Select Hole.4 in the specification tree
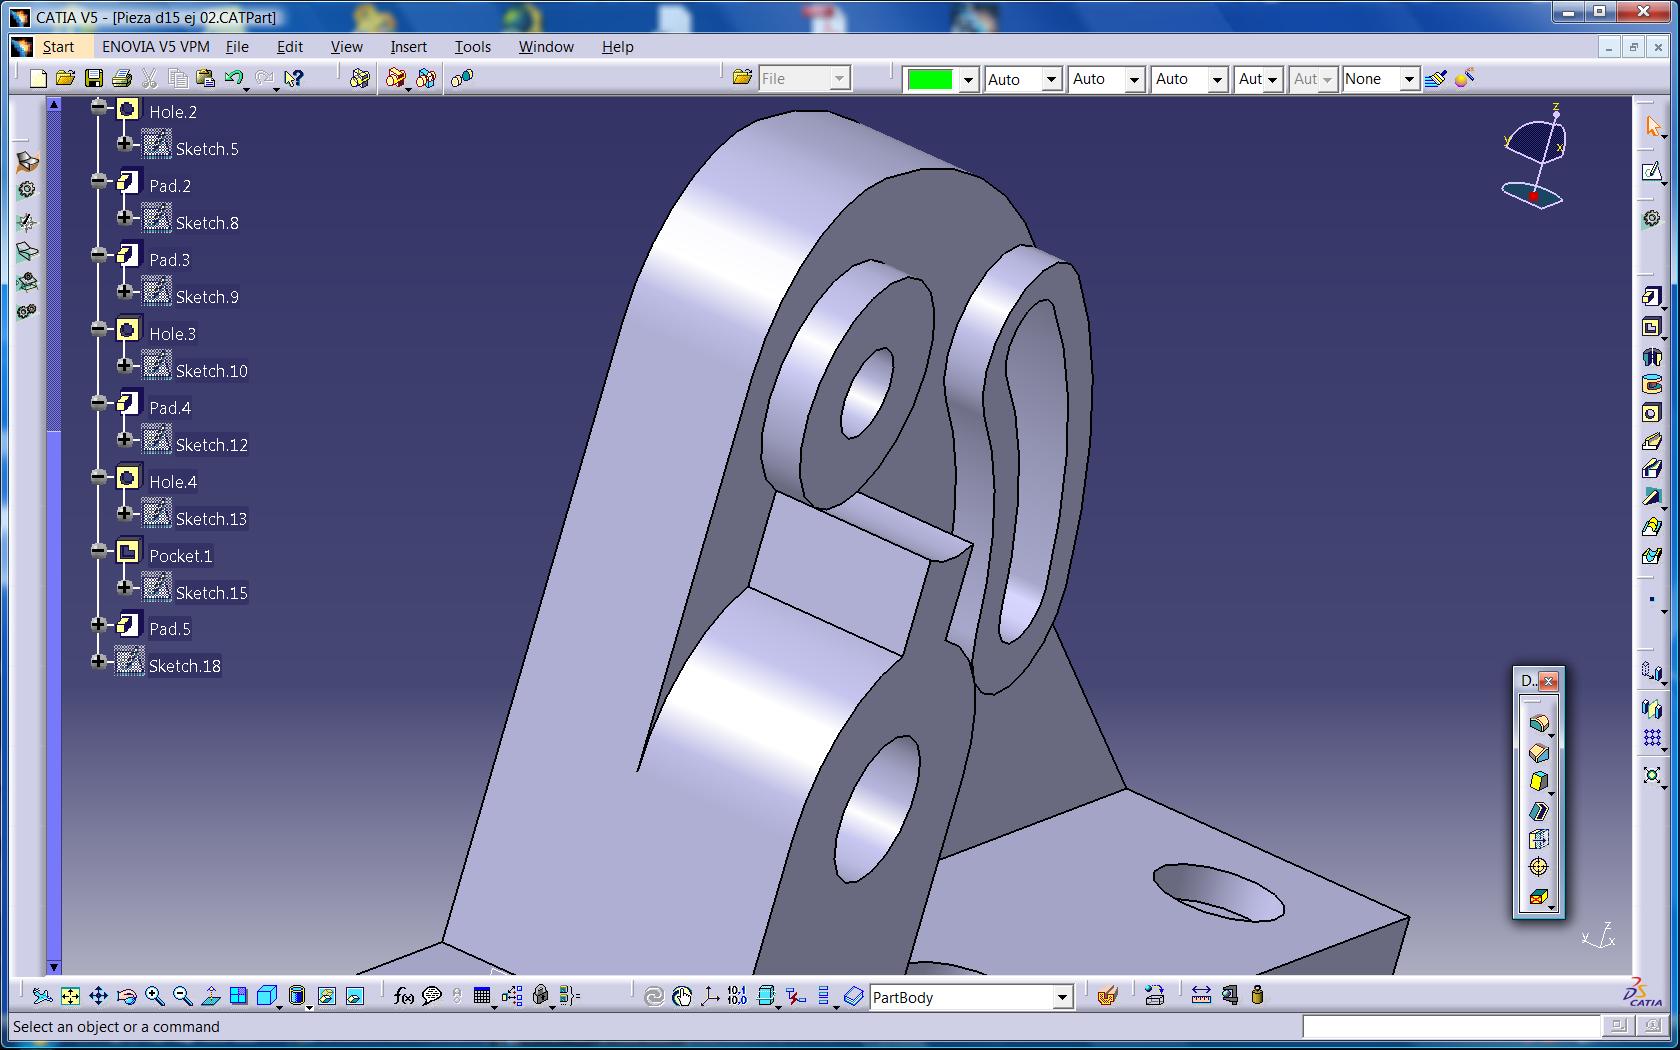Image resolution: width=1680 pixels, height=1050 pixels. point(173,482)
